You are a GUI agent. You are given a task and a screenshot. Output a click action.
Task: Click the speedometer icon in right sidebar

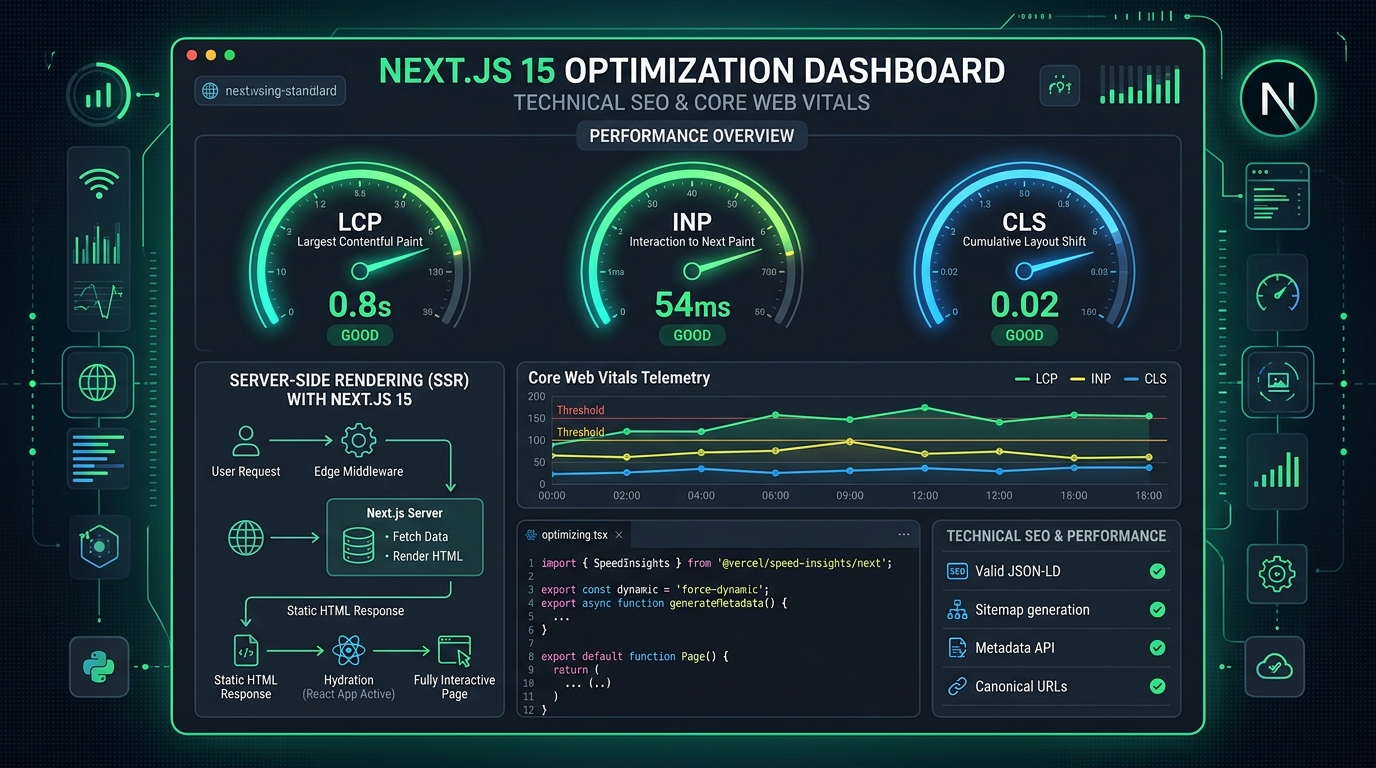(1276, 292)
